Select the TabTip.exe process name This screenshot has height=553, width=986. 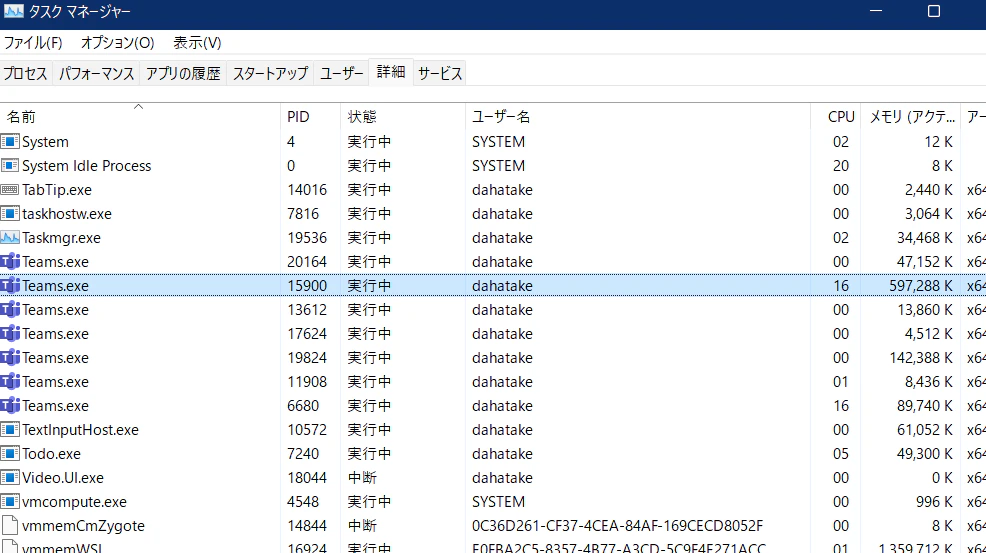57,190
